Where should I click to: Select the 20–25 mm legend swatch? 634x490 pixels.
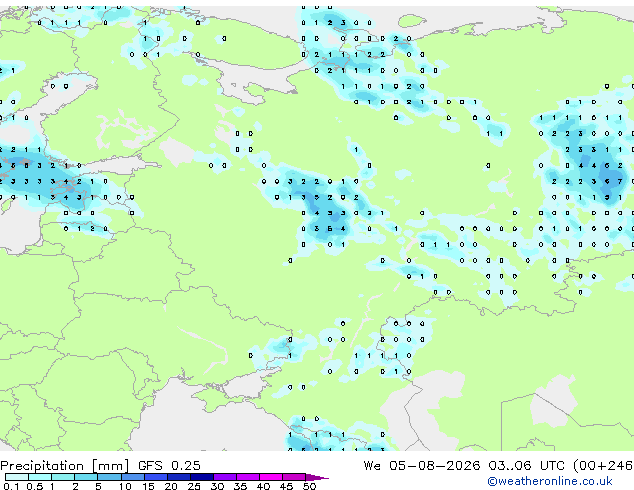tap(179, 477)
